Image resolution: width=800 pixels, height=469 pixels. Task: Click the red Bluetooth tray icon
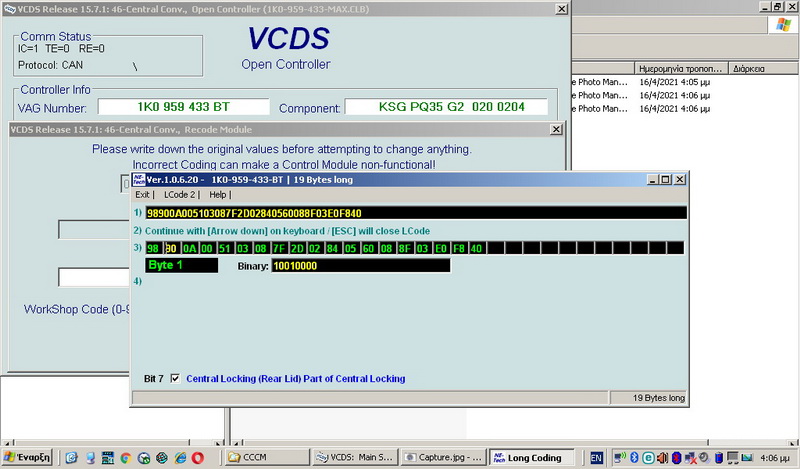click(677, 458)
